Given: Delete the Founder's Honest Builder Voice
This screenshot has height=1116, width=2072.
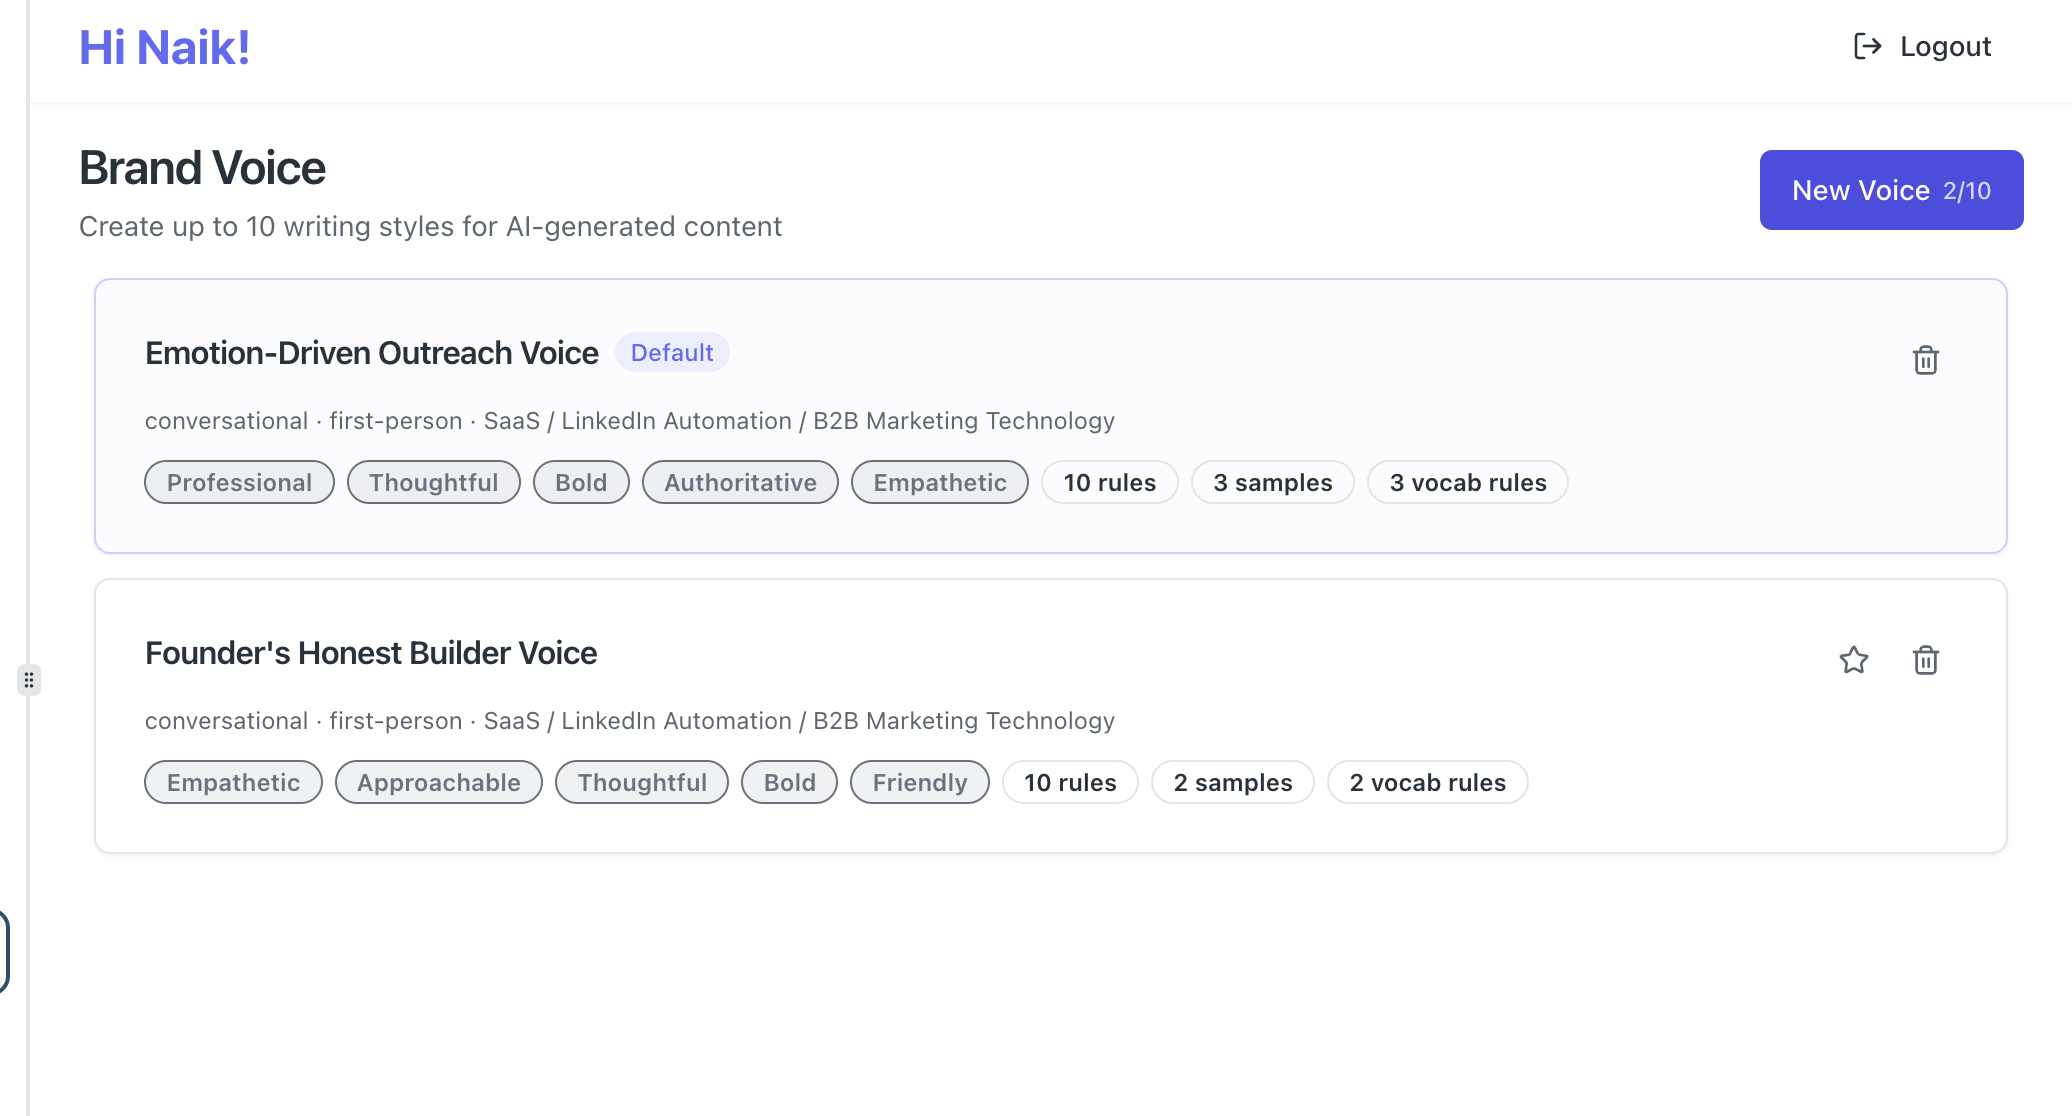Looking at the screenshot, I should 1925,660.
